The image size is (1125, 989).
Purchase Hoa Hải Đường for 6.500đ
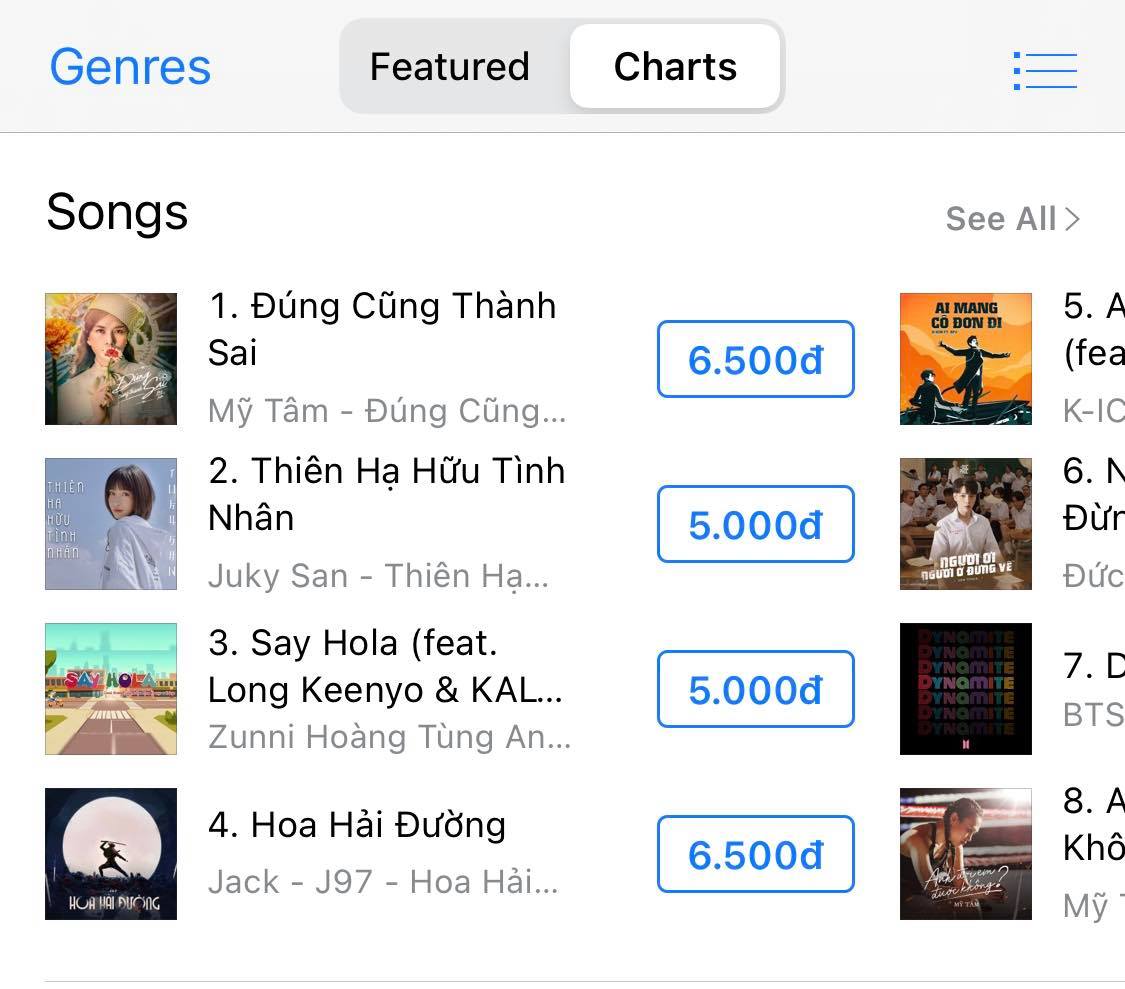point(755,855)
